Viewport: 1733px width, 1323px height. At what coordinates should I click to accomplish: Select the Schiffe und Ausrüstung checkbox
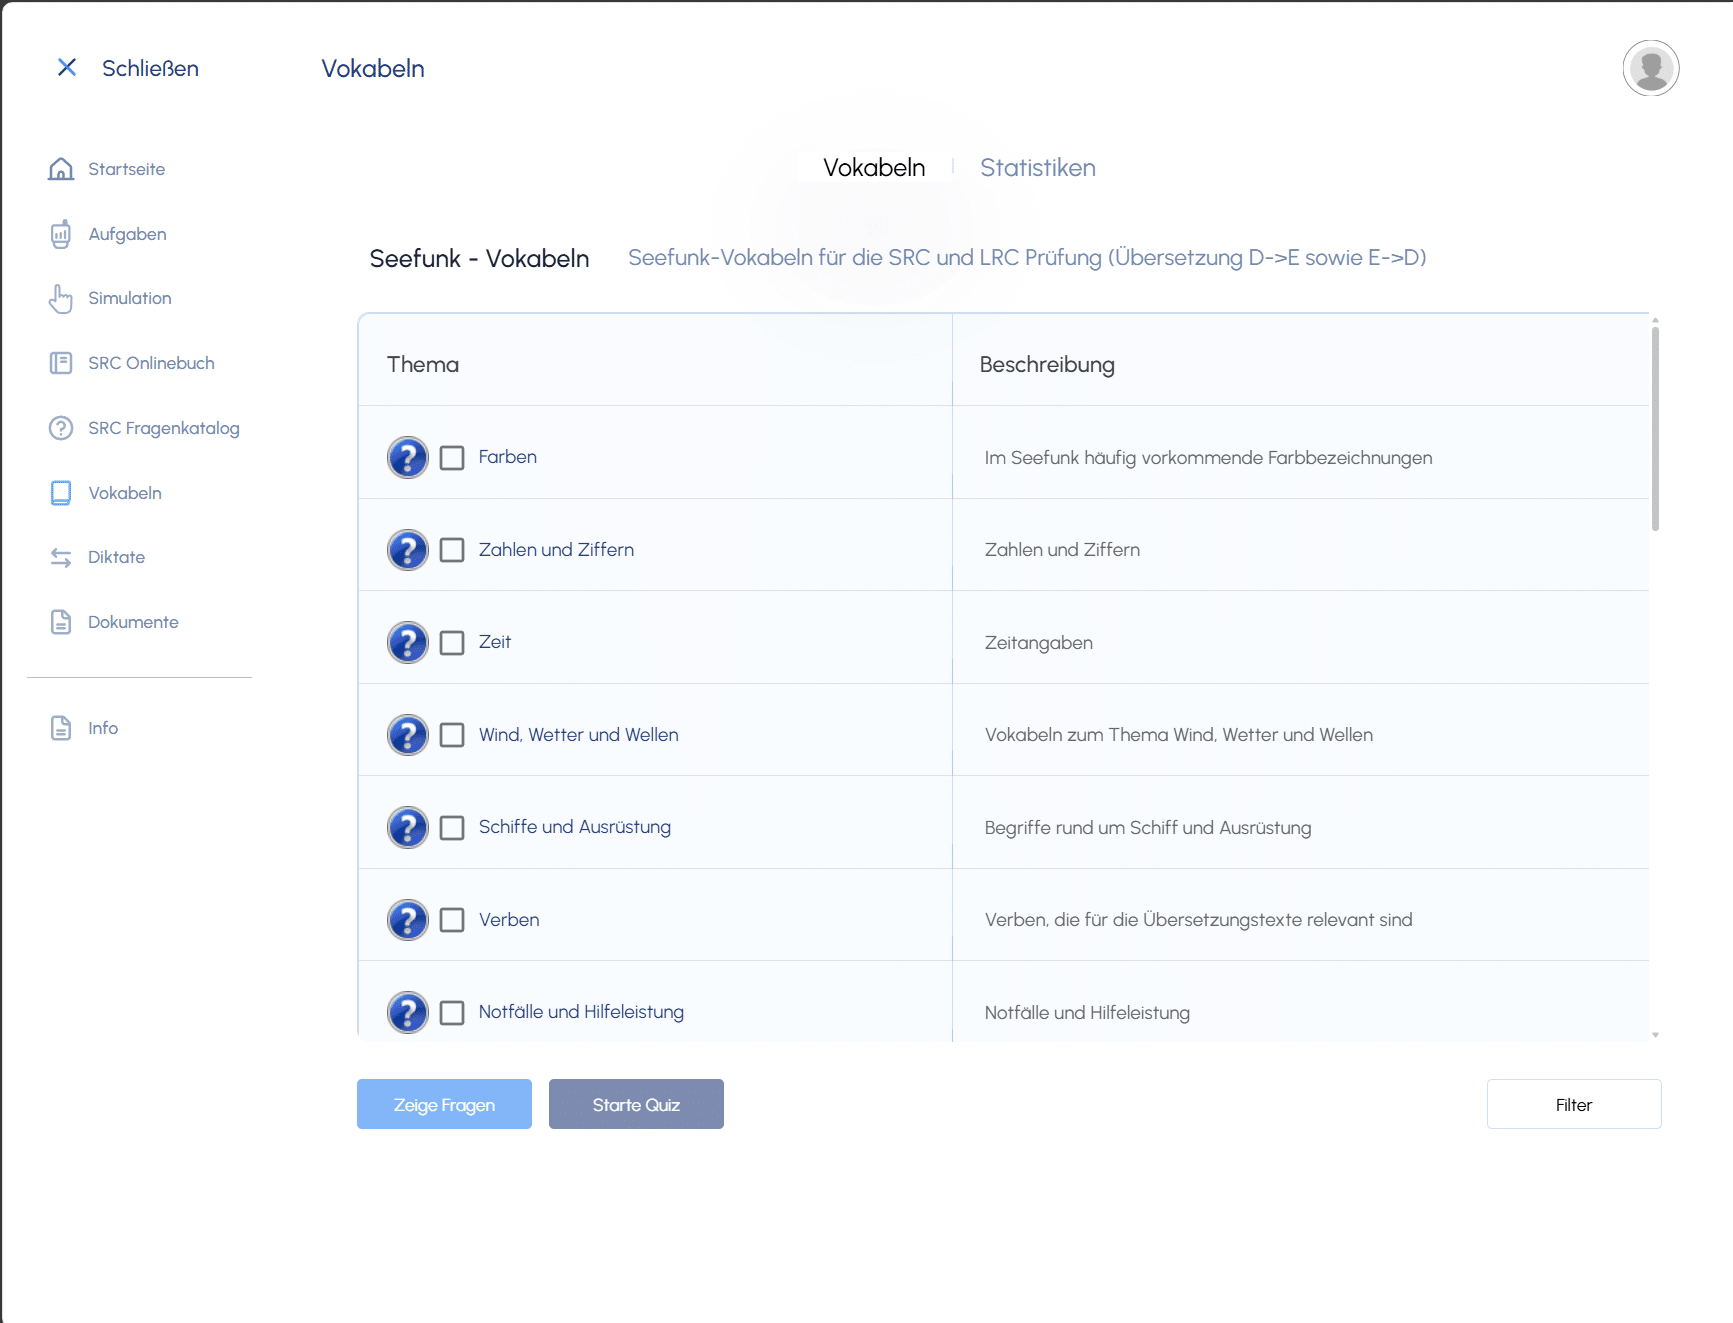pyautogui.click(x=452, y=828)
